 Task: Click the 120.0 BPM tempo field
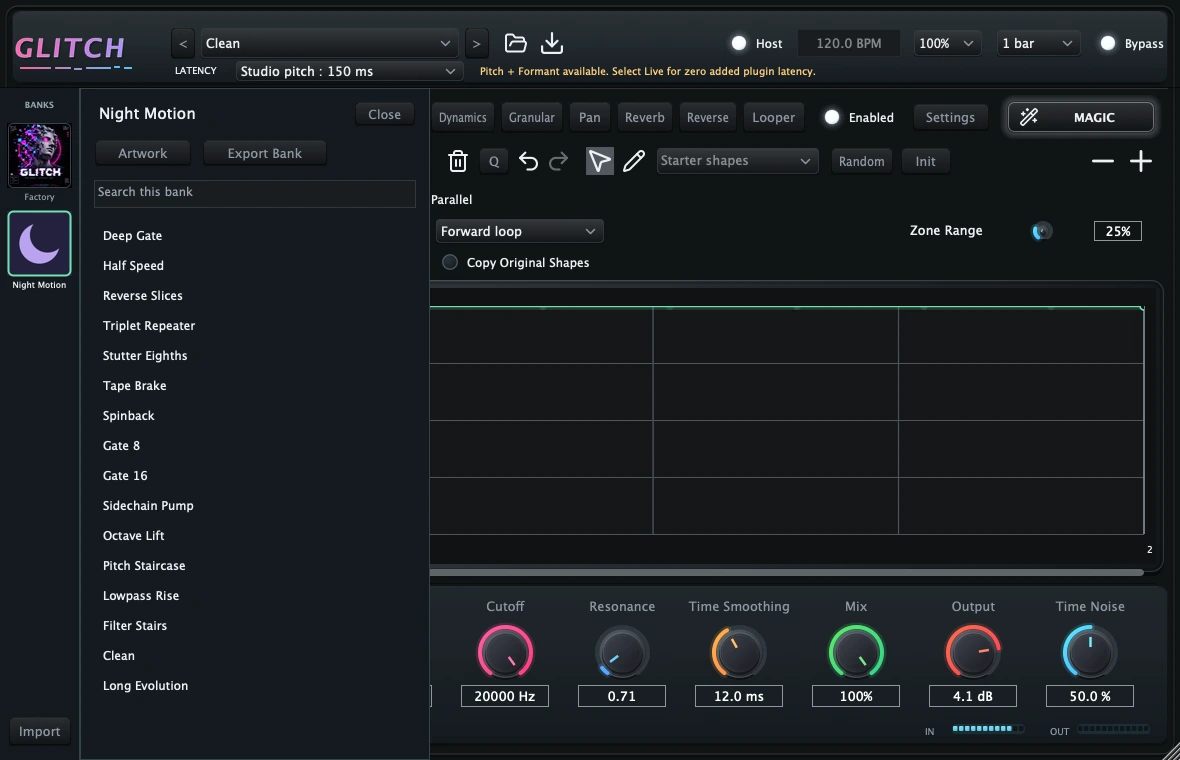pos(849,44)
